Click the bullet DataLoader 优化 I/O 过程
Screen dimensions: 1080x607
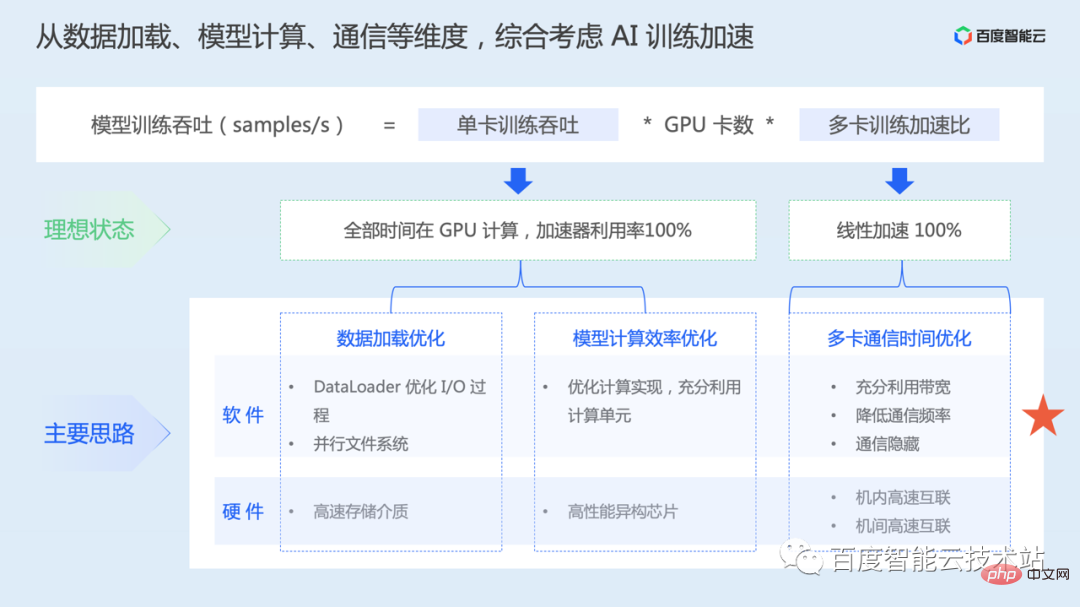[399, 401]
